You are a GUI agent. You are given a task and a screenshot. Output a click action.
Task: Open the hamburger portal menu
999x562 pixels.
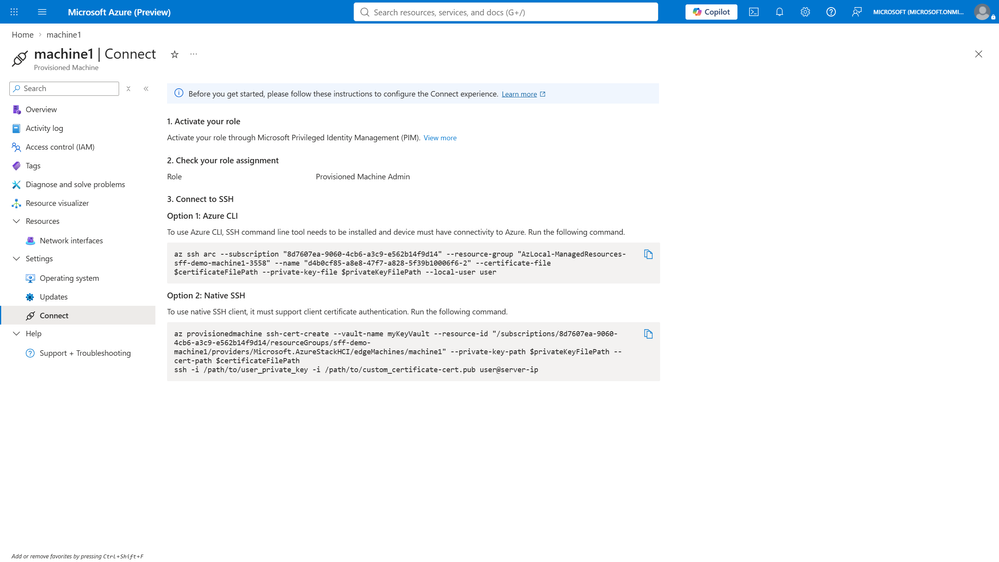[42, 12]
